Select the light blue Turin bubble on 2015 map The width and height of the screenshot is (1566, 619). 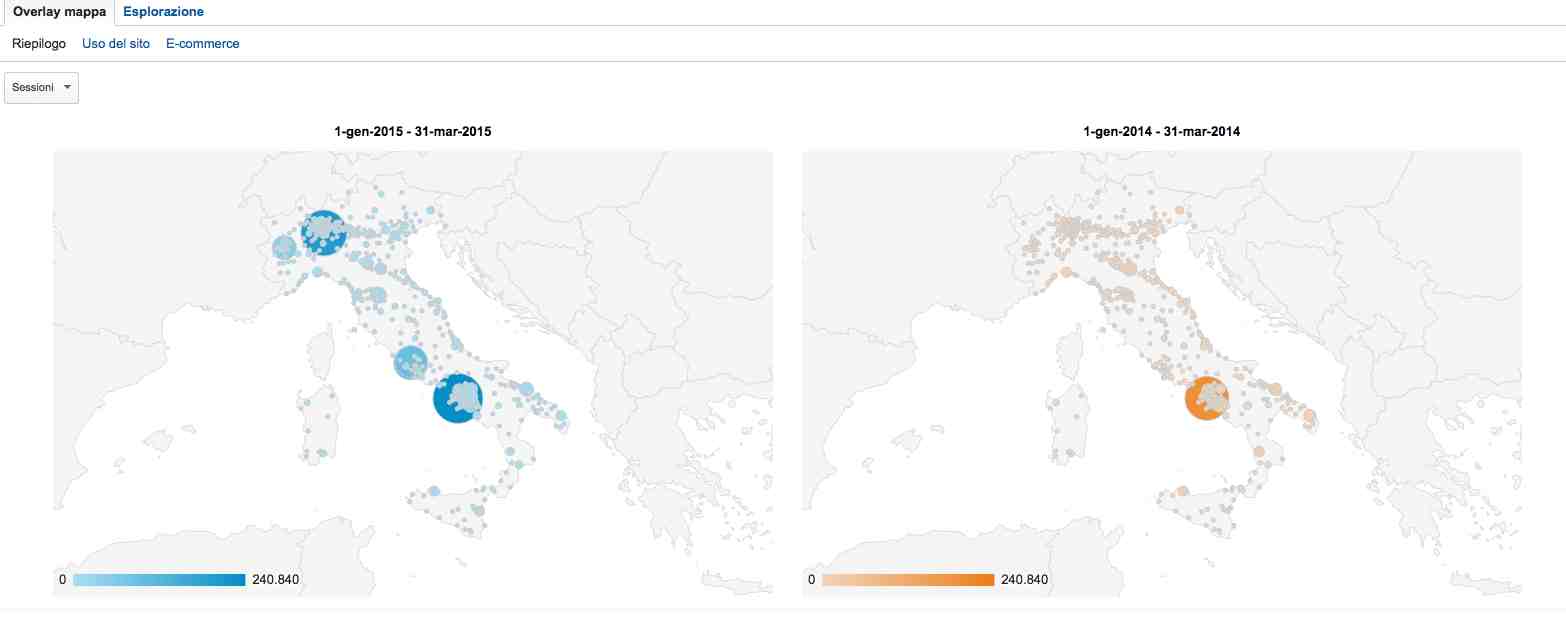[284, 247]
